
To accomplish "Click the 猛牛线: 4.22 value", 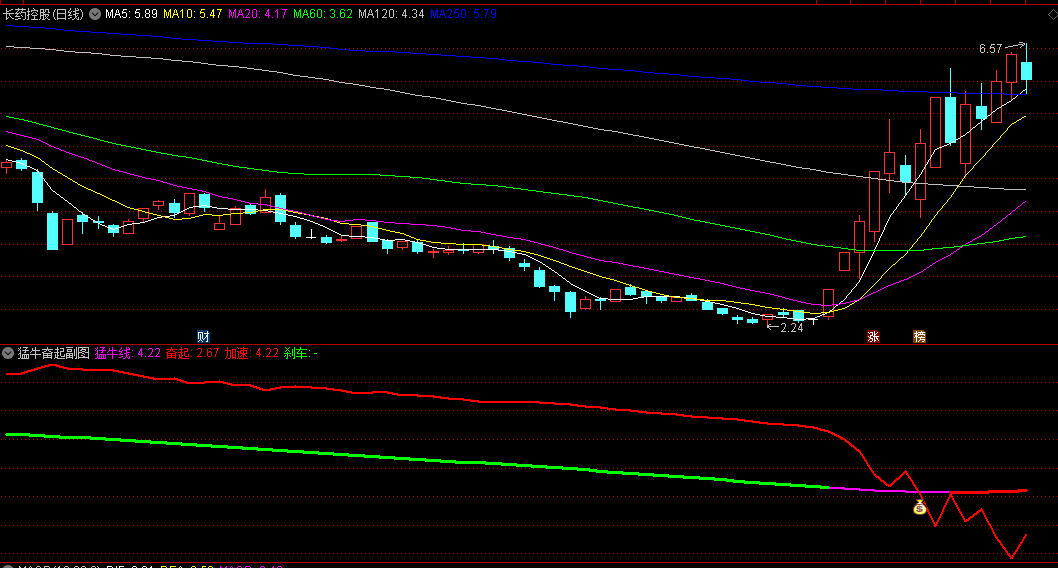I will coord(128,353).
